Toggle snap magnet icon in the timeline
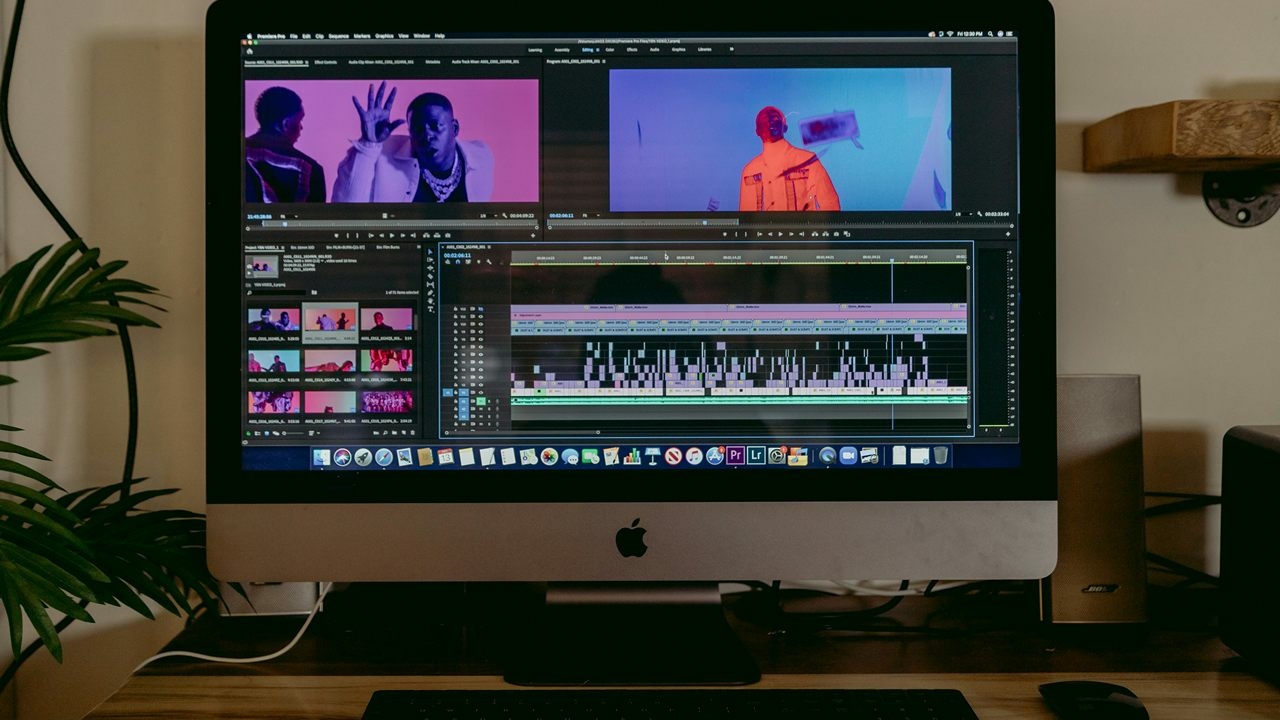 pyautogui.click(x=457, y=262)
